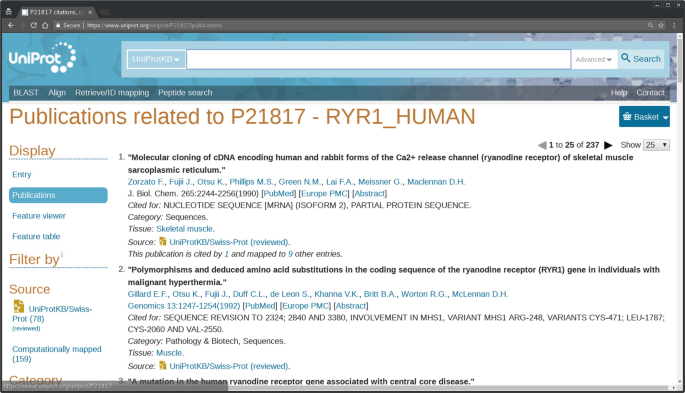Click the zoom magnifier in address bar

[x=650, y=25]
